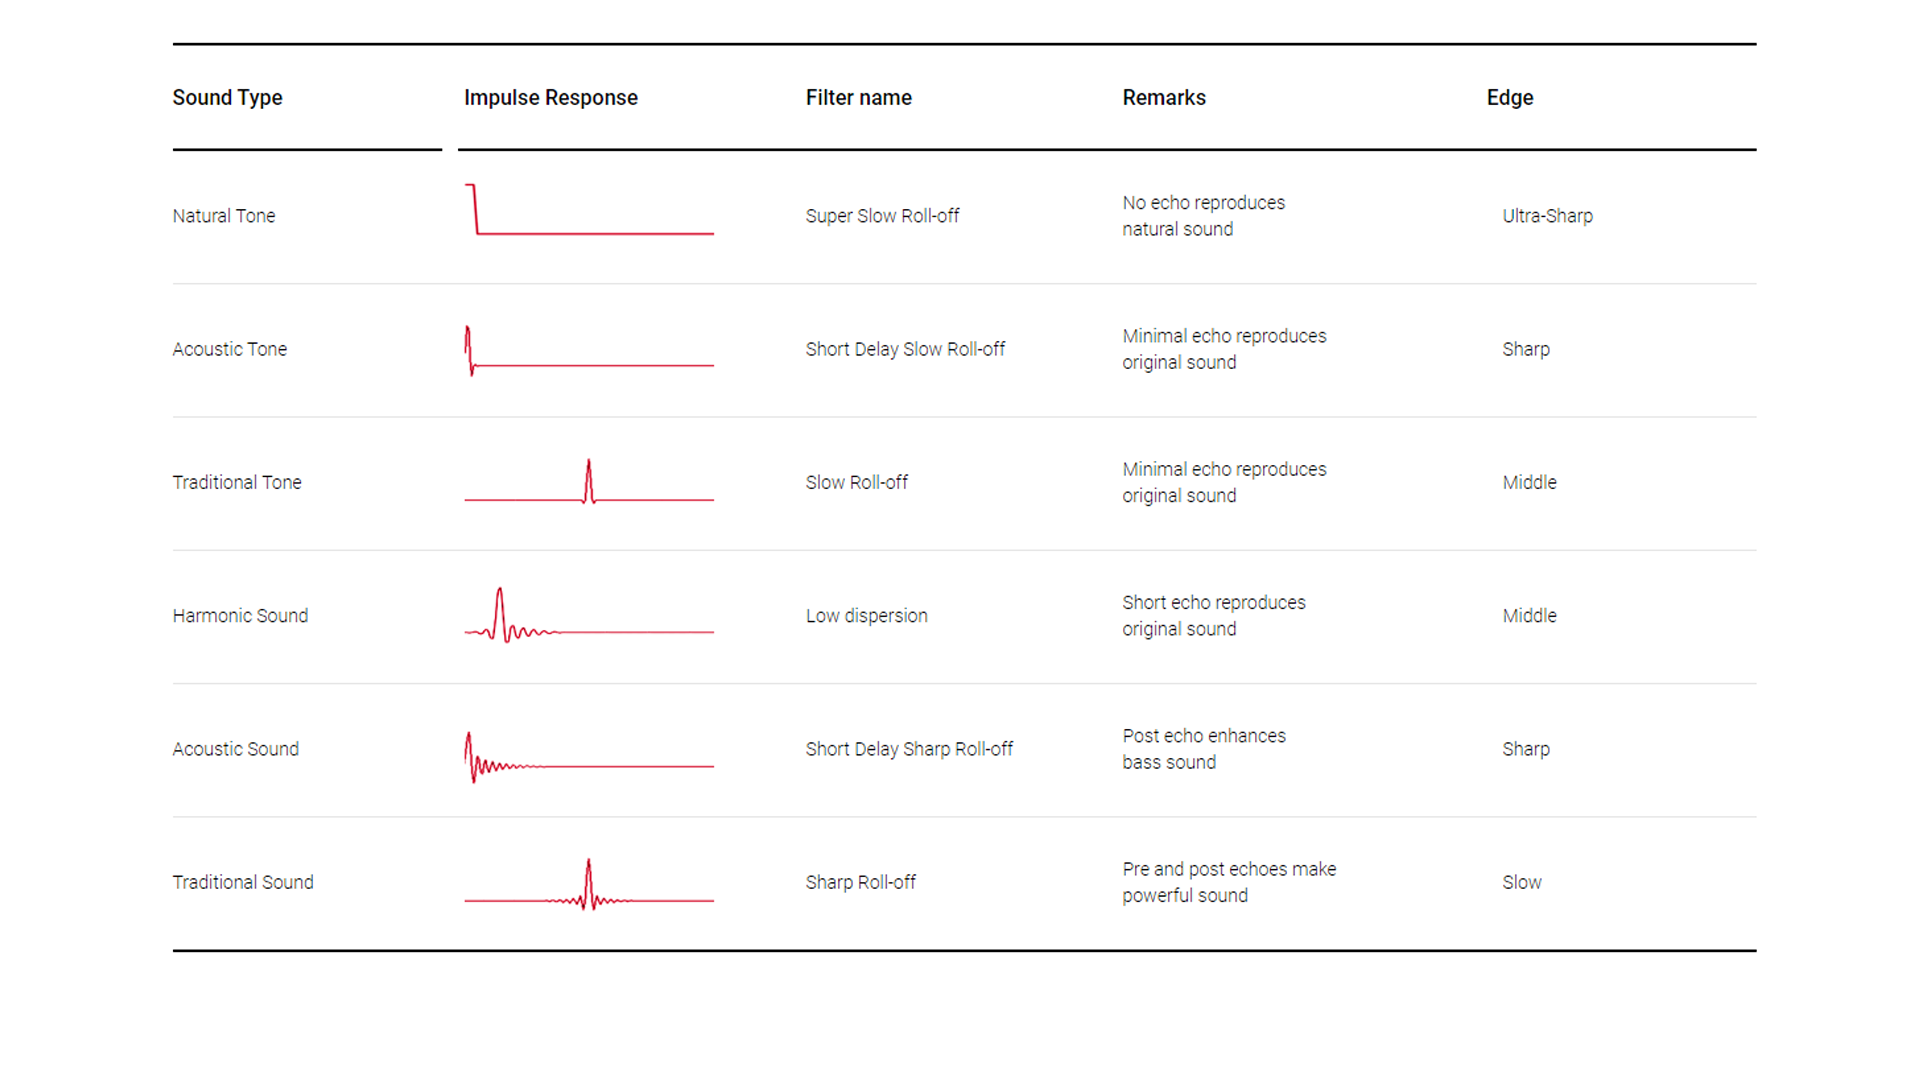Image resolution: width=1920 pixels, height=1080 pixels.
Task: Click the Acoustic Sound impulse response graph
Action: [x=589, y=757]
